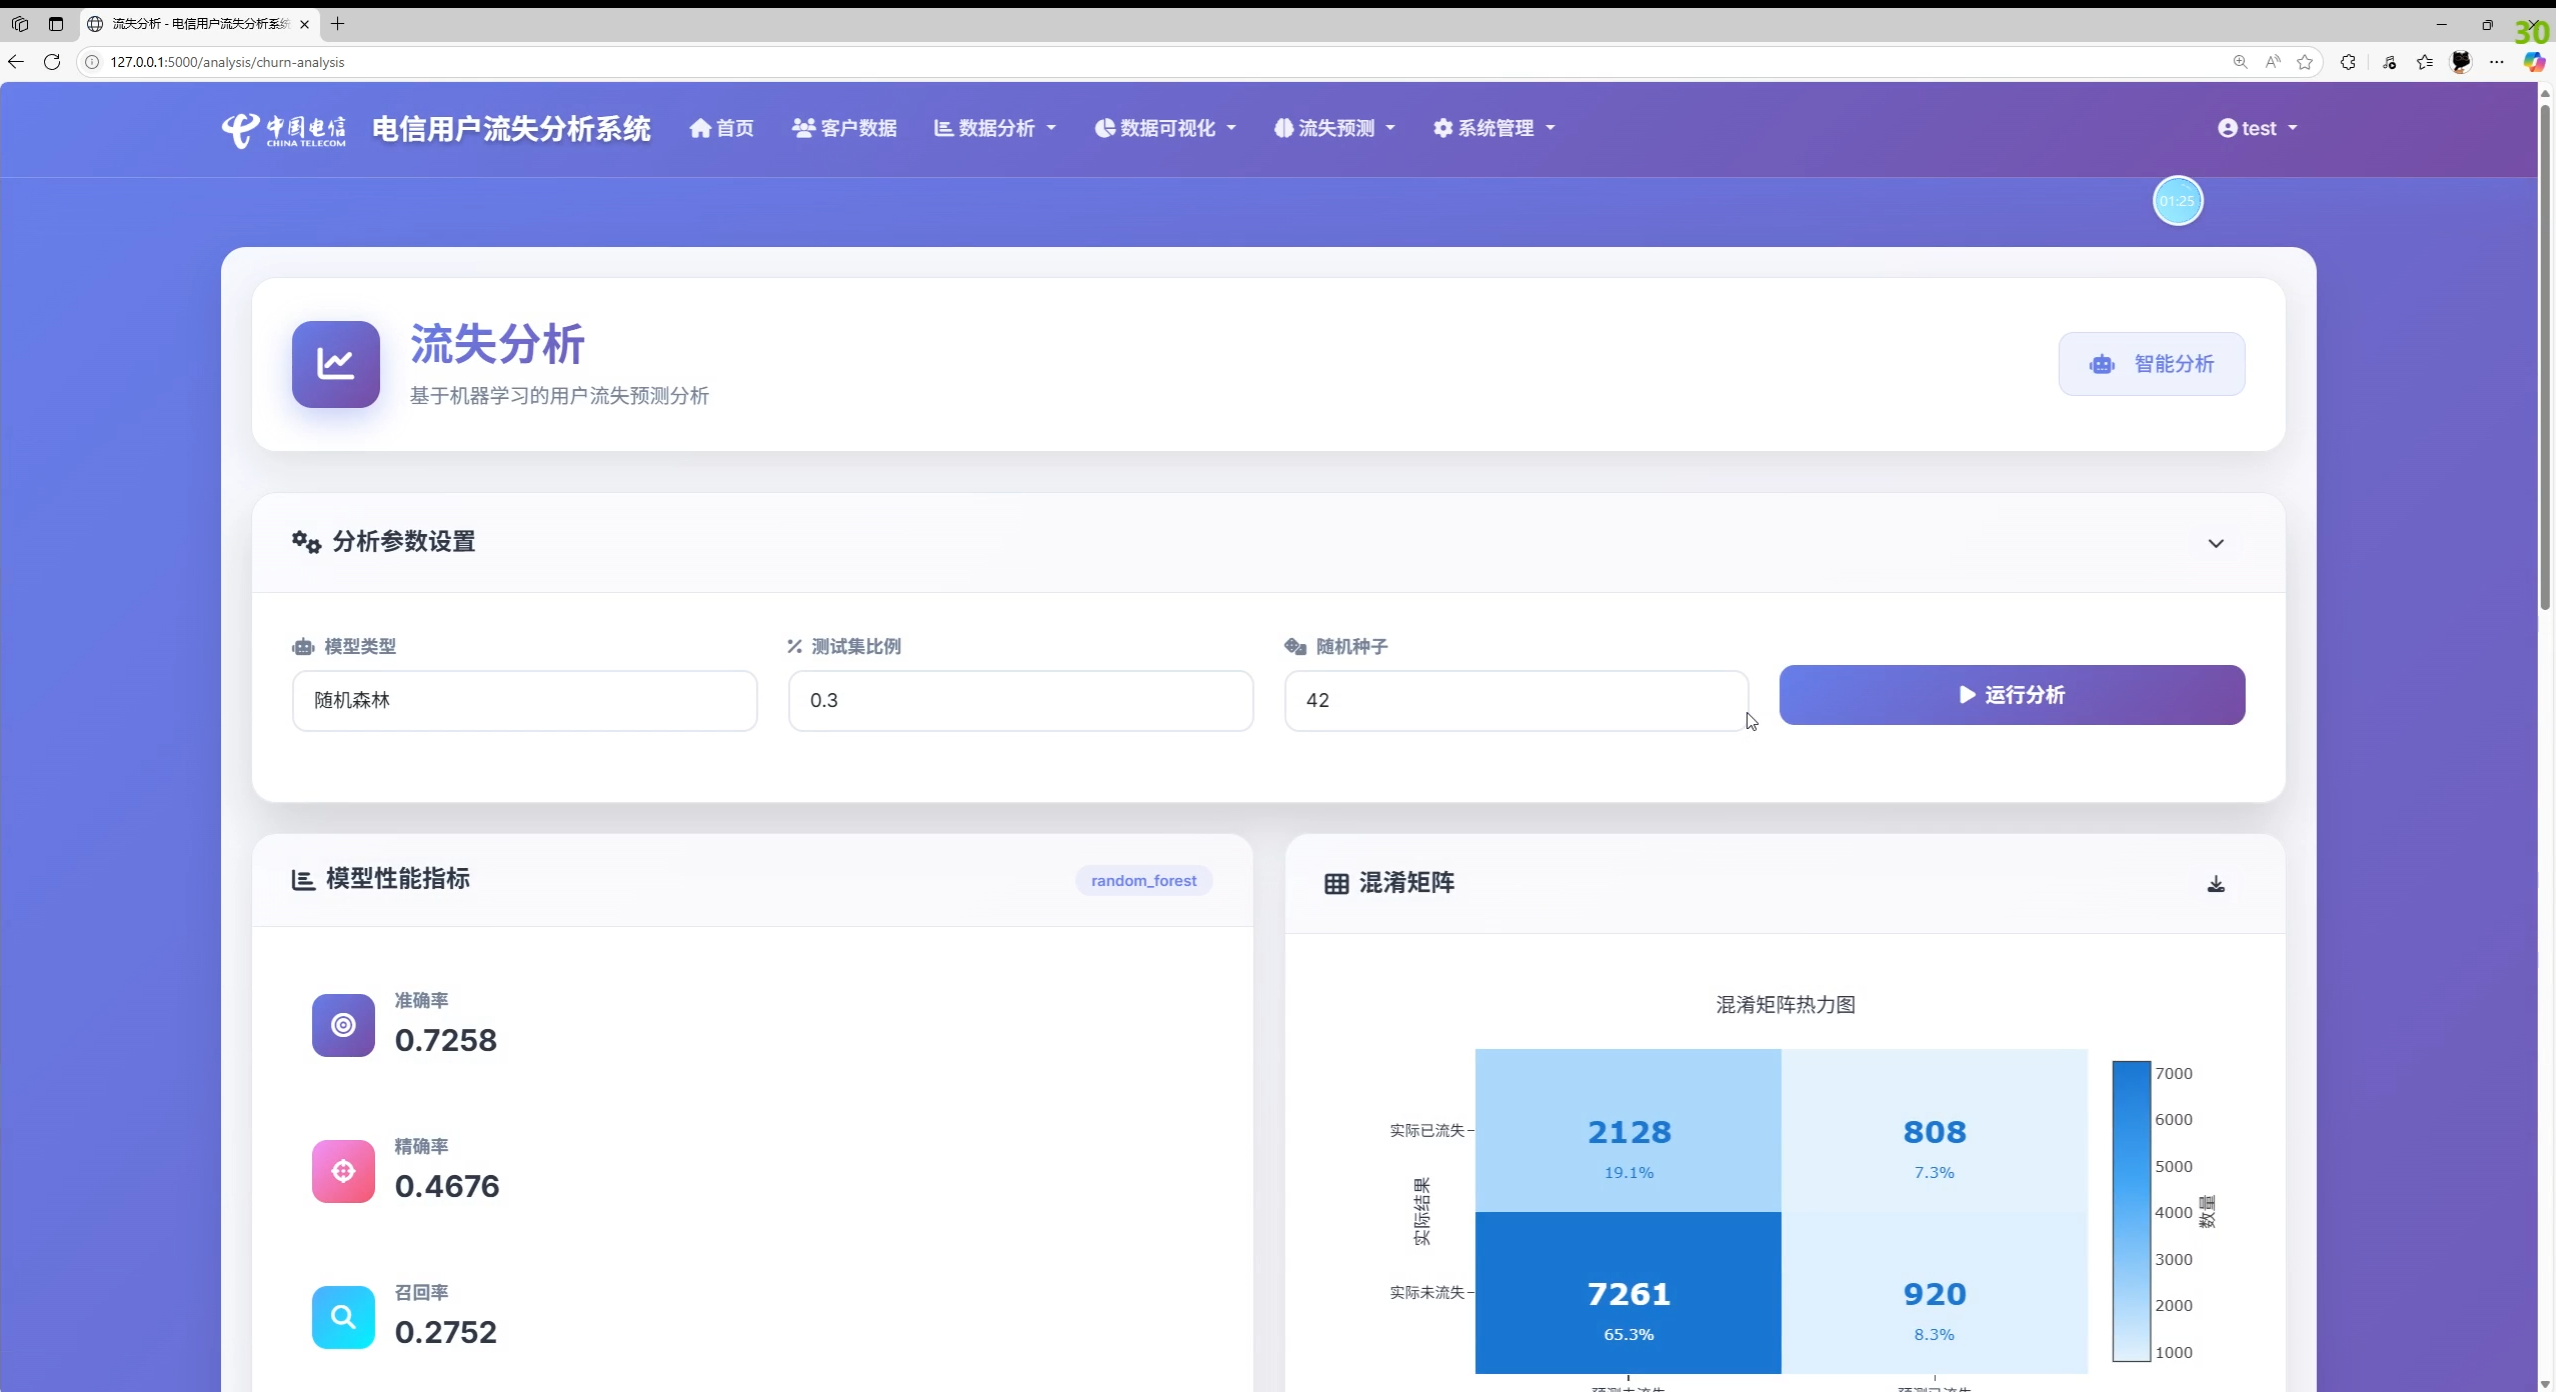The height and width of the screenshot is (1392, 2556).
Task: Click the heatmap color scale bar
Action: 2131,1211
